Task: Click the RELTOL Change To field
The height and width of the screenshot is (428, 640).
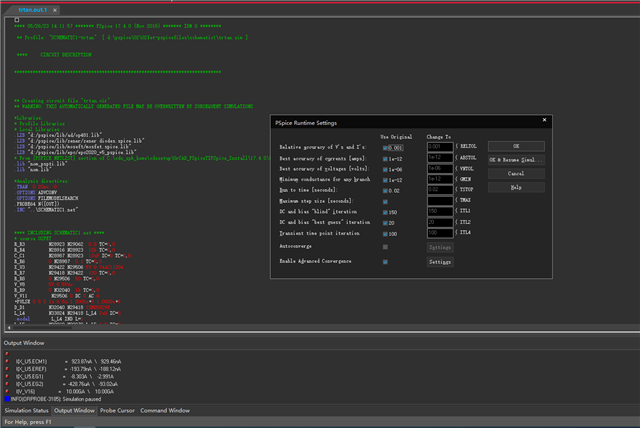Action: tap(440, 147)
